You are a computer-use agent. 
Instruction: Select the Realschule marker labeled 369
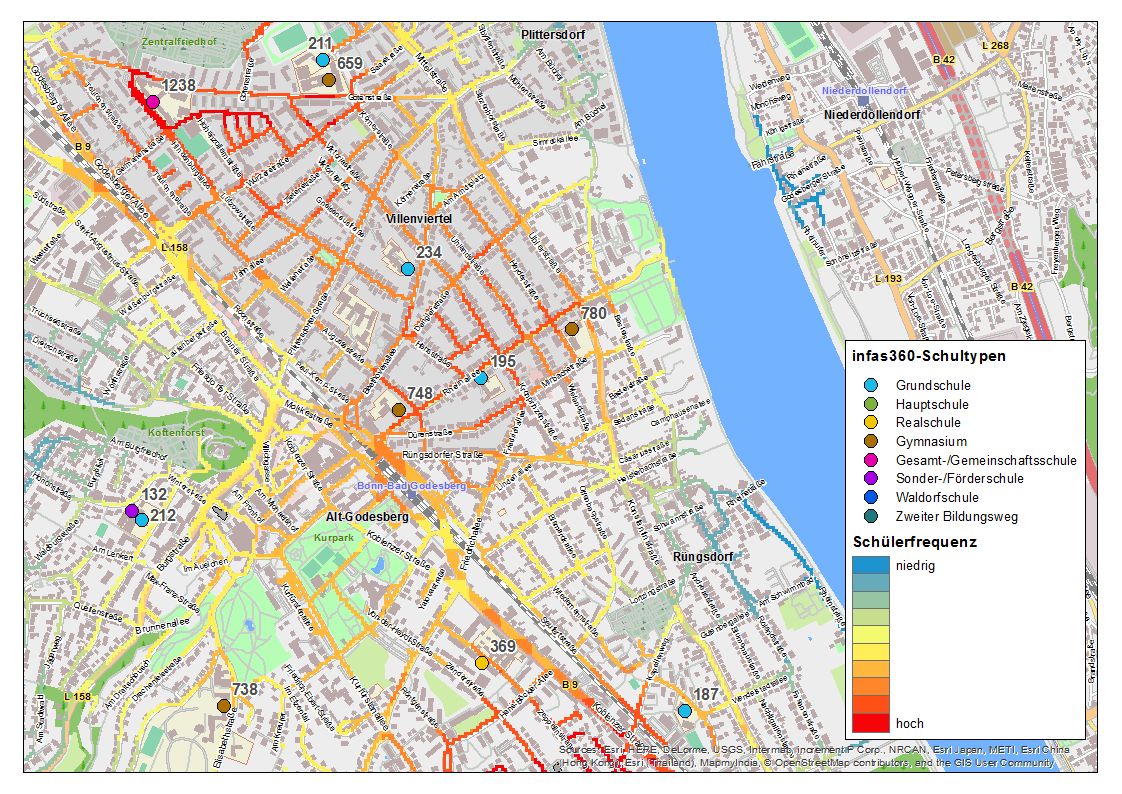pos(482,663)
